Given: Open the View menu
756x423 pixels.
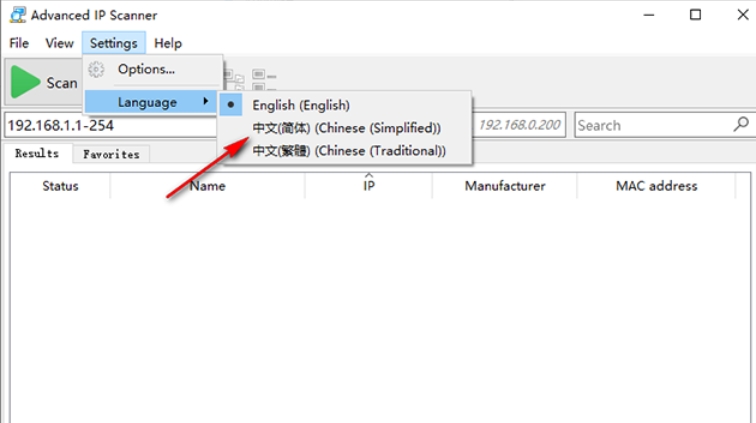Looking at the screenshot, I should click(x=59, y=43).
